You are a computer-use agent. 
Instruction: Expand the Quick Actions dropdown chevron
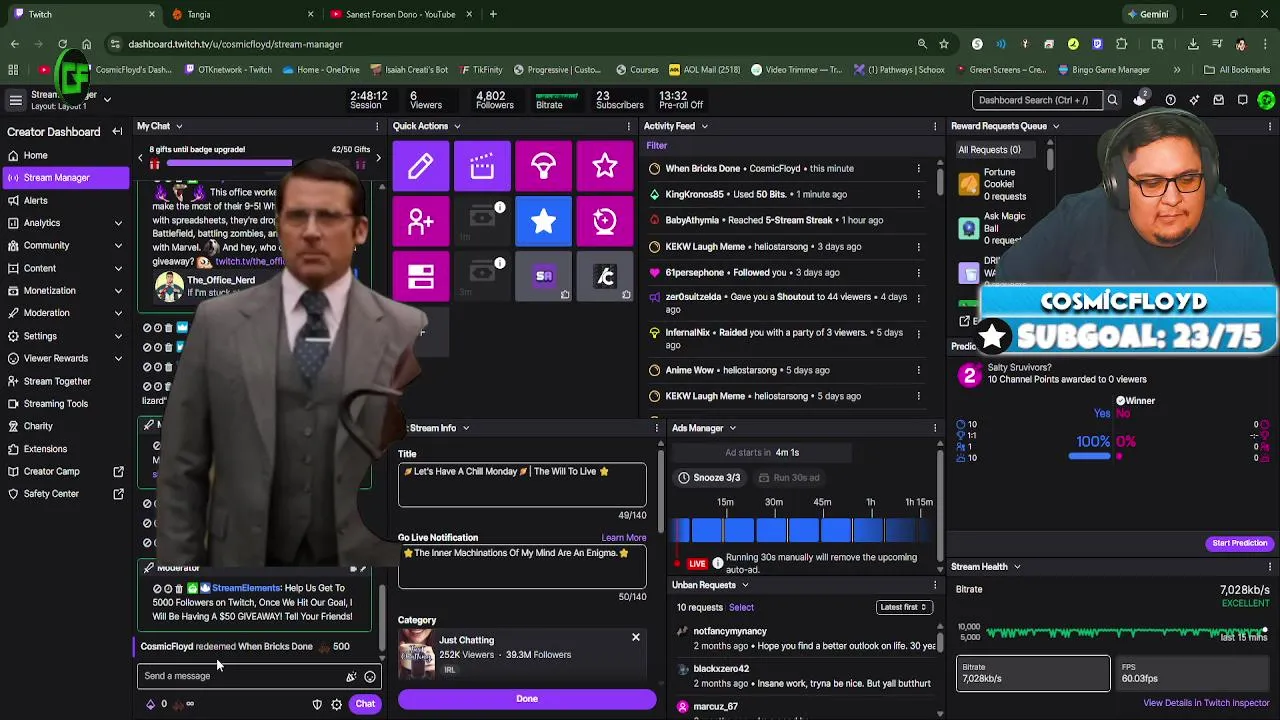click(457, 126)
